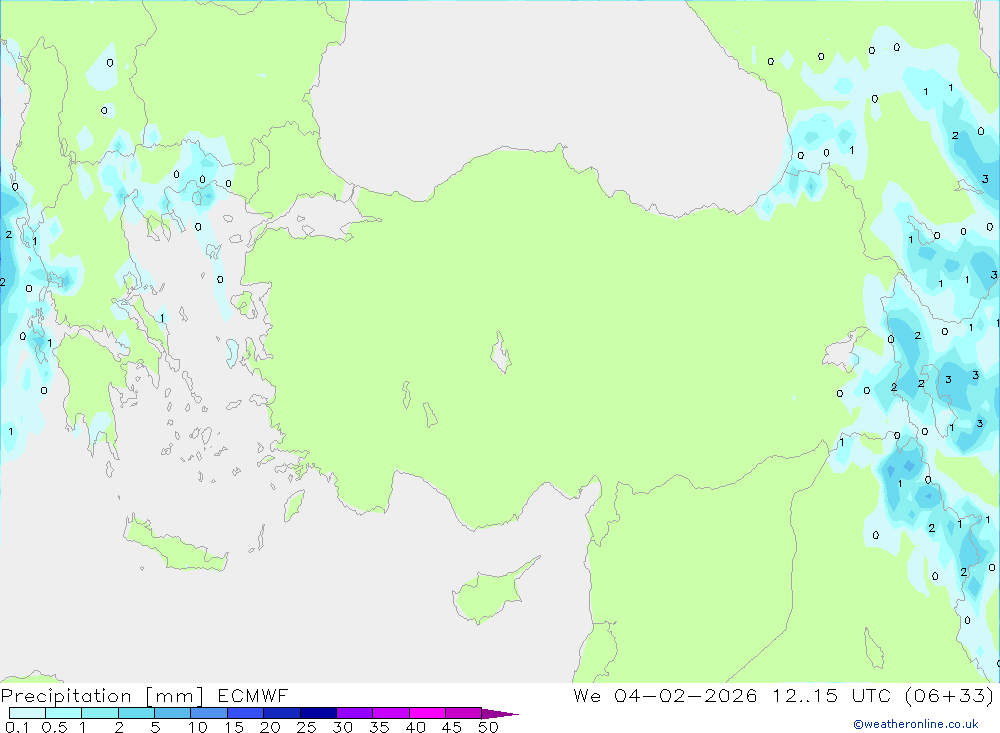Viewport: 1000px width, 733px height.
Task: Click the 1–2 mm legend color swatch
Action: click(100, 713)
